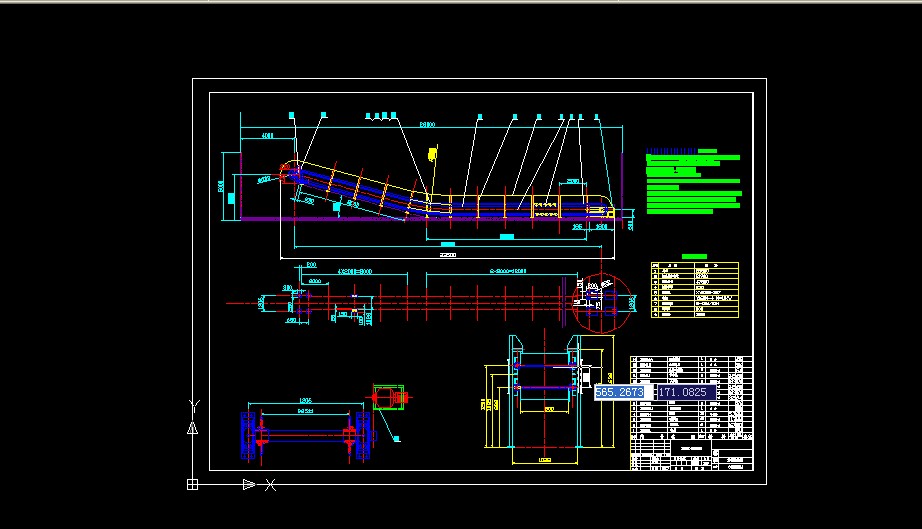Click the UCS X-axis arrow
Screen dimensions: 922x529
[249, 485]
